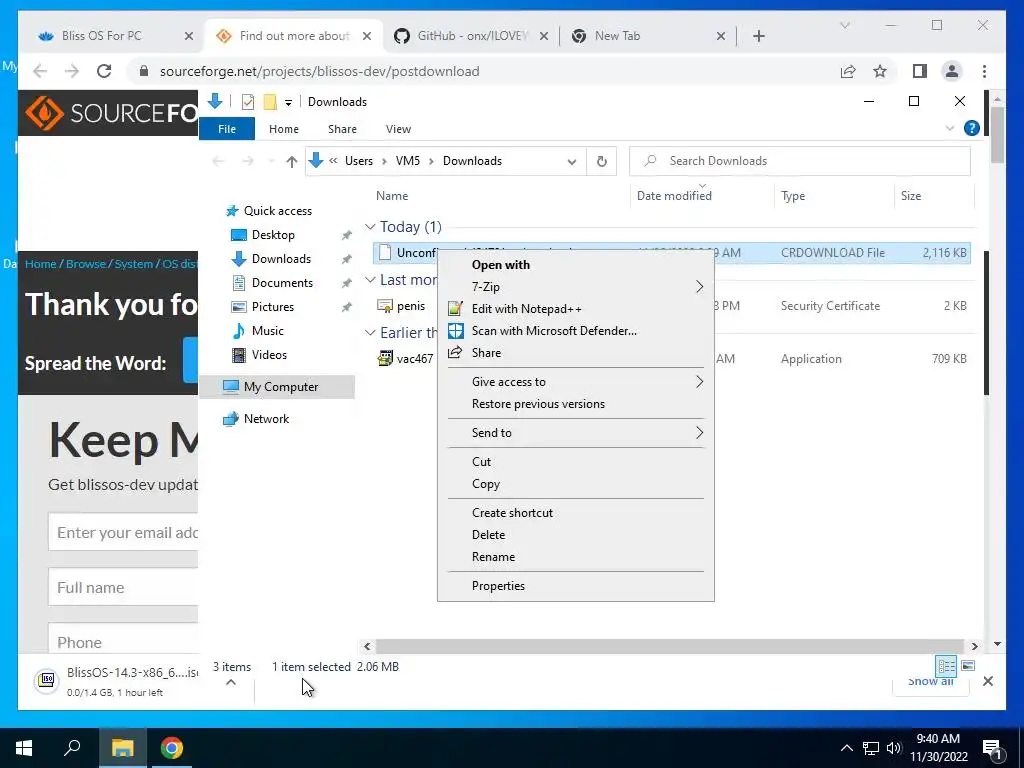This screenshot has height=768, width=1024.
Task: Open Chrome's side panel icon
Action: [x=920, y=71]
